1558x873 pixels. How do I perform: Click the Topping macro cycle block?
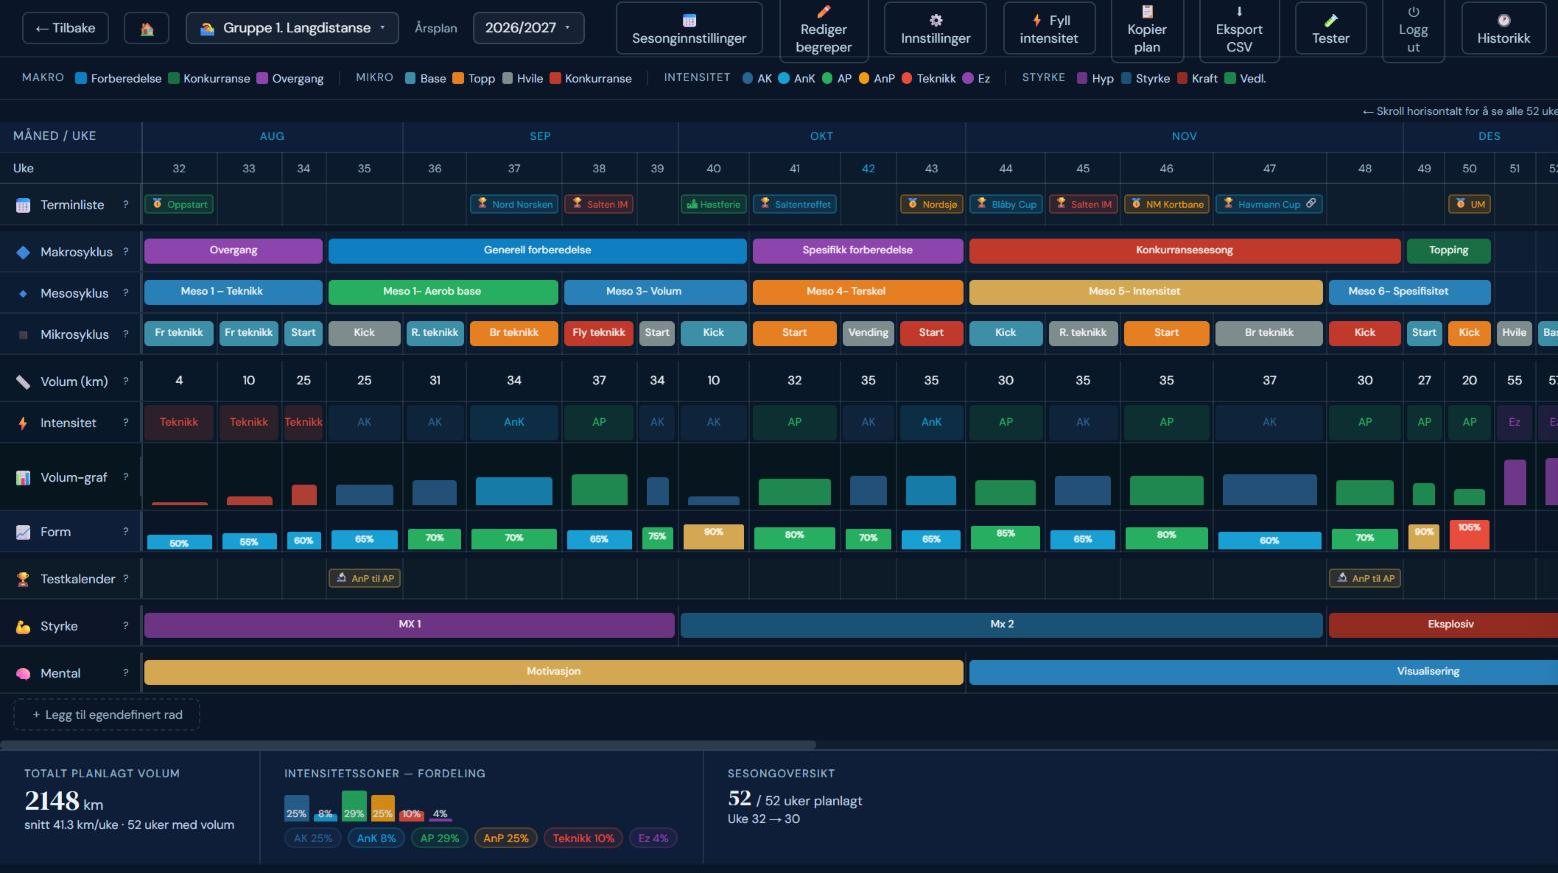point(1448,251)
